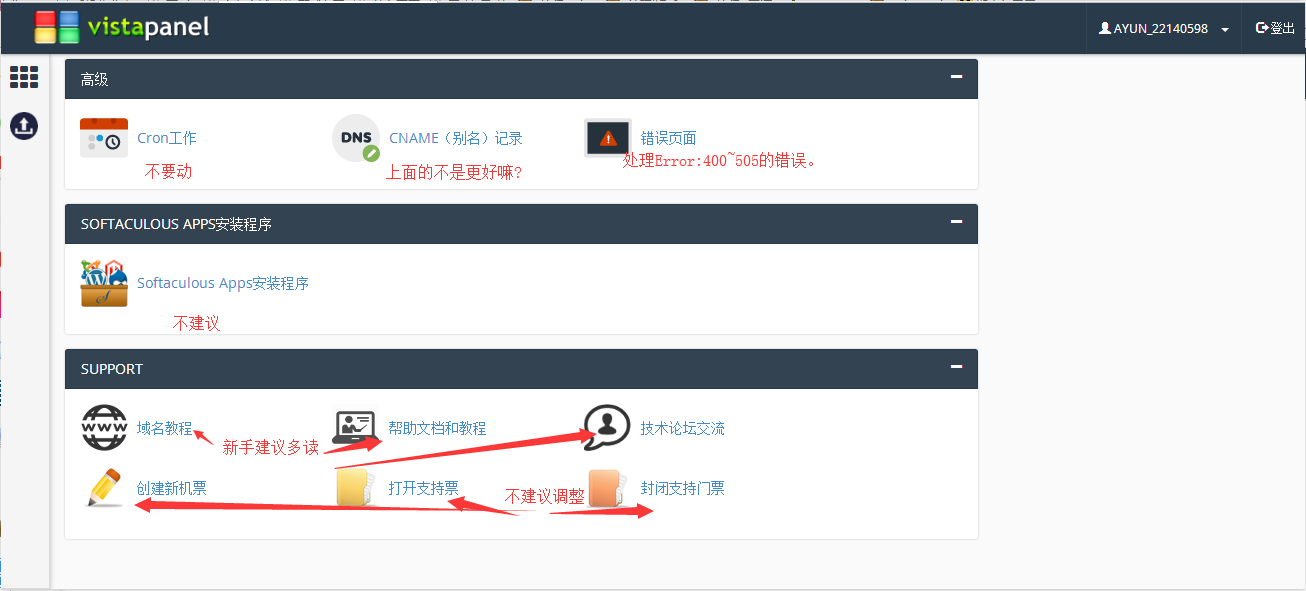The height and width of the screenshot is (591, 1306).
Task: Click the 技术论坛交流 chat bubble icon
Action: pyautogui.click(x=608, y=428)
